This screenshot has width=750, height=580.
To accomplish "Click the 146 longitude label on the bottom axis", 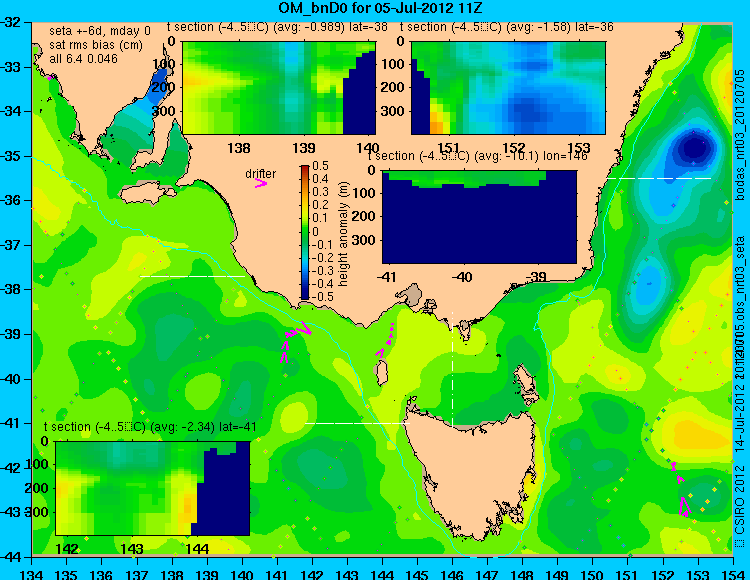I will tap(452, 574).
